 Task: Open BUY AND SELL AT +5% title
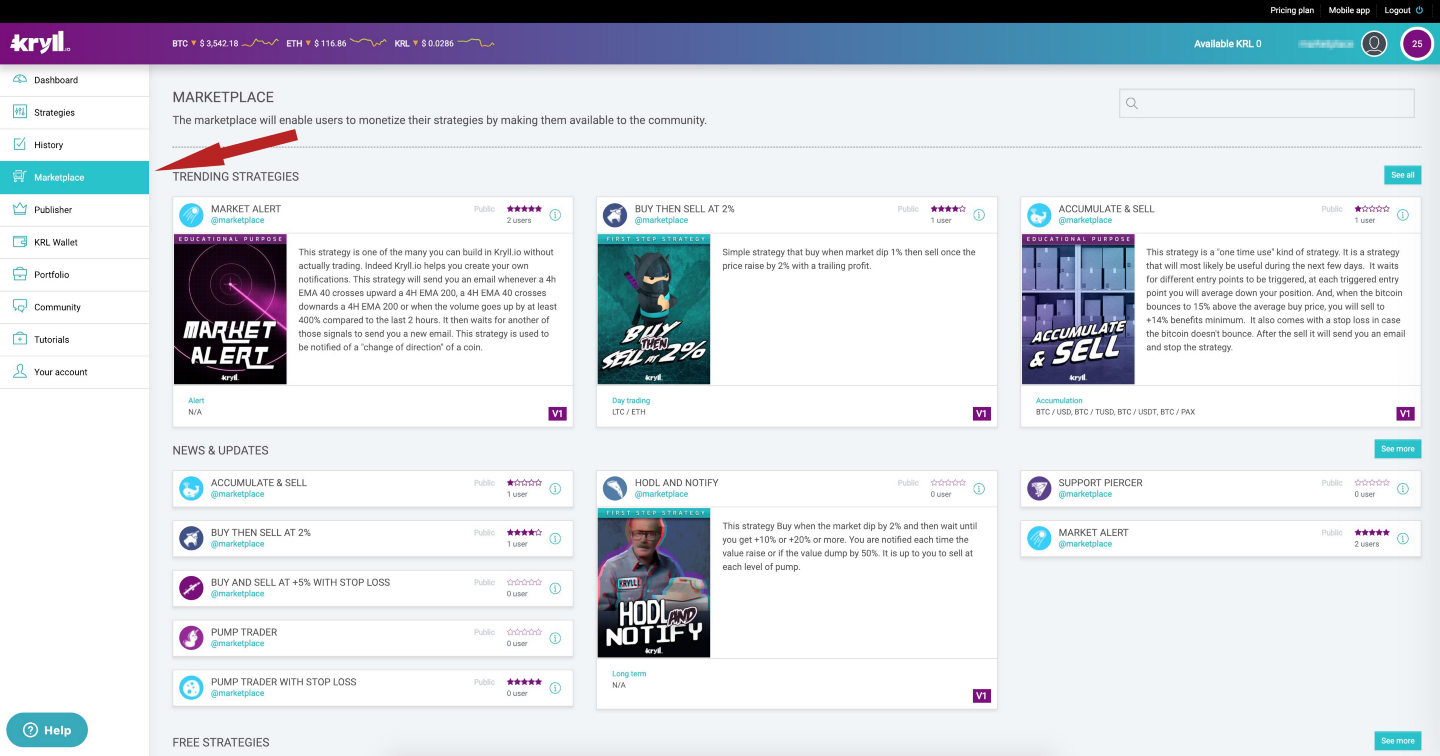[x=300, y=582]
